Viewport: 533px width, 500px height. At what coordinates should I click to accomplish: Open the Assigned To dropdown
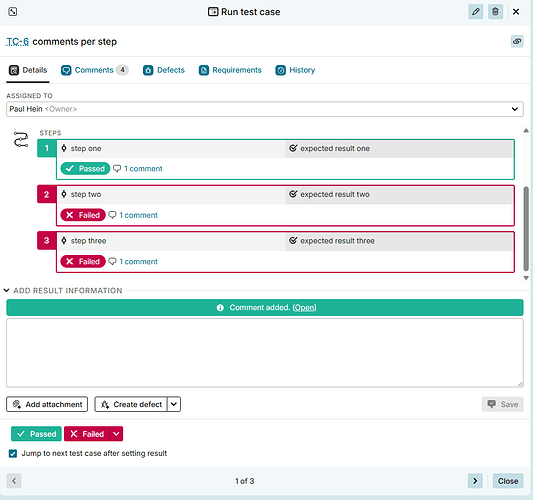point(264,109)
